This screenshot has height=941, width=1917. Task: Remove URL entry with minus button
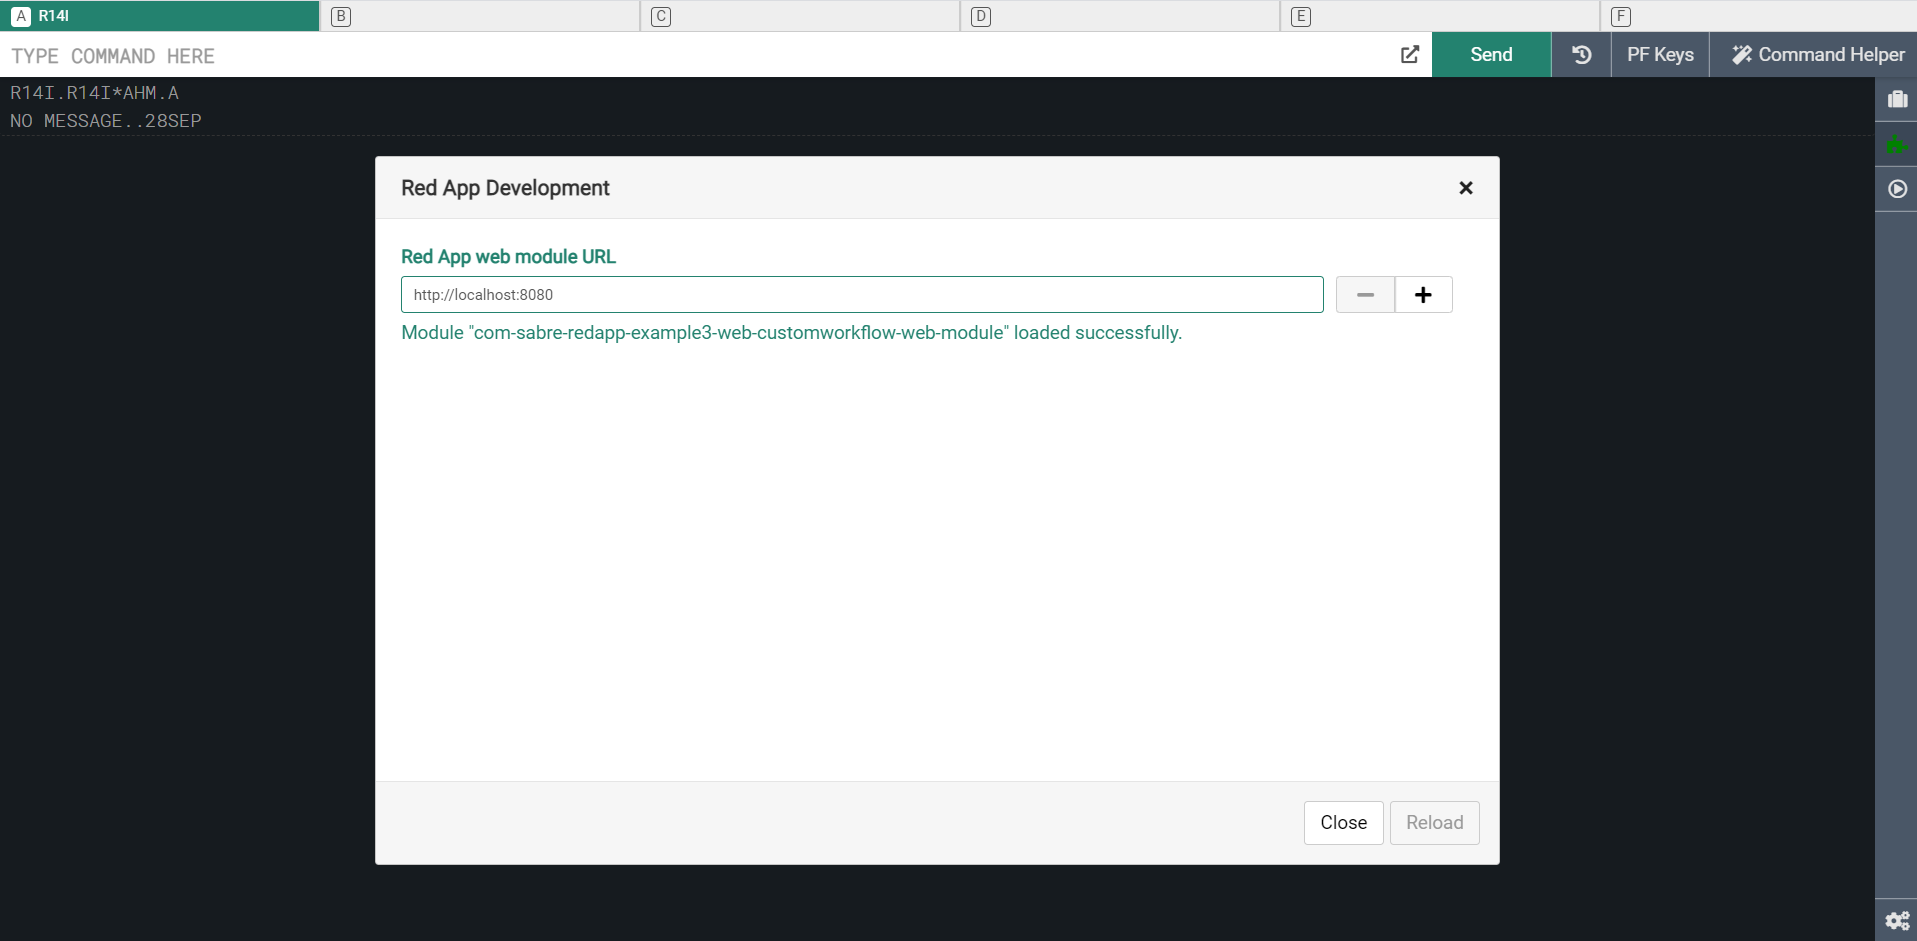click(1365, 295)
